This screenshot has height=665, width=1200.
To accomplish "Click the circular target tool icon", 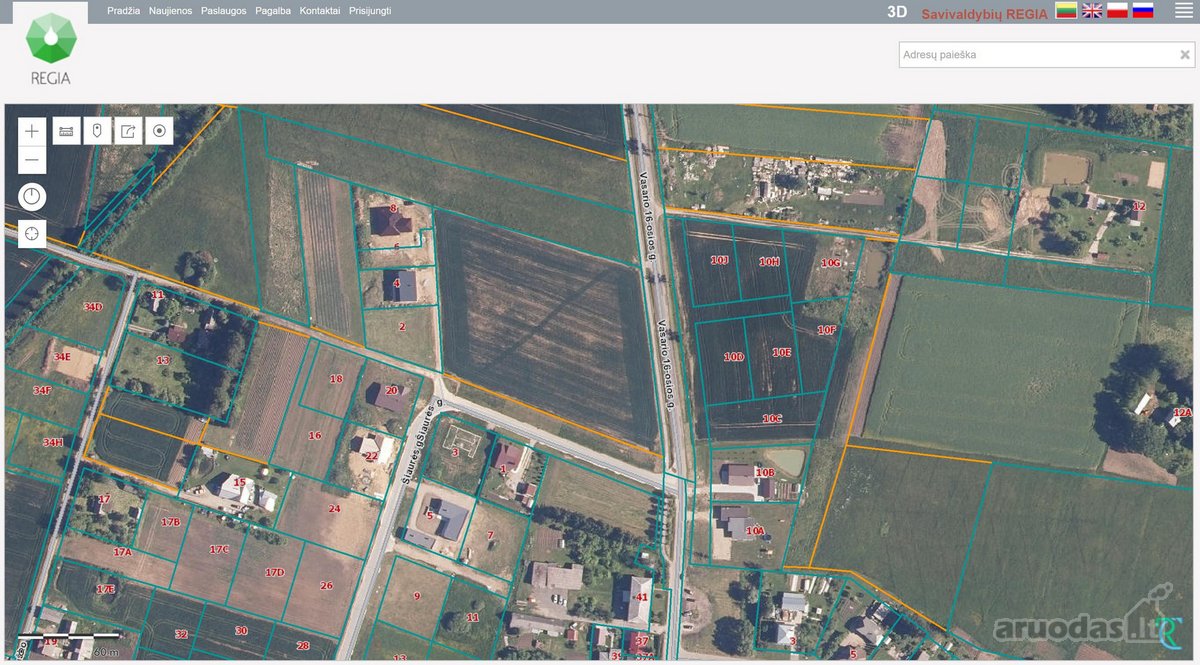I will [159, 131].
